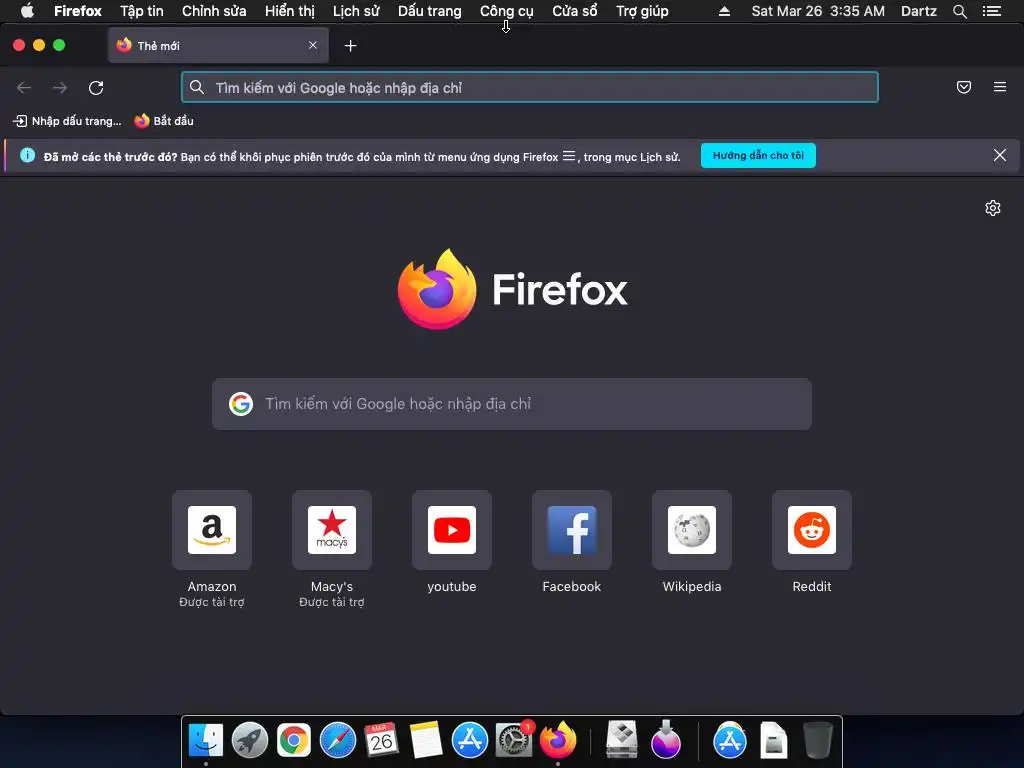Open the Apple menu
Viewport: 1024px width, 768px height.
[x=27, y=11]
